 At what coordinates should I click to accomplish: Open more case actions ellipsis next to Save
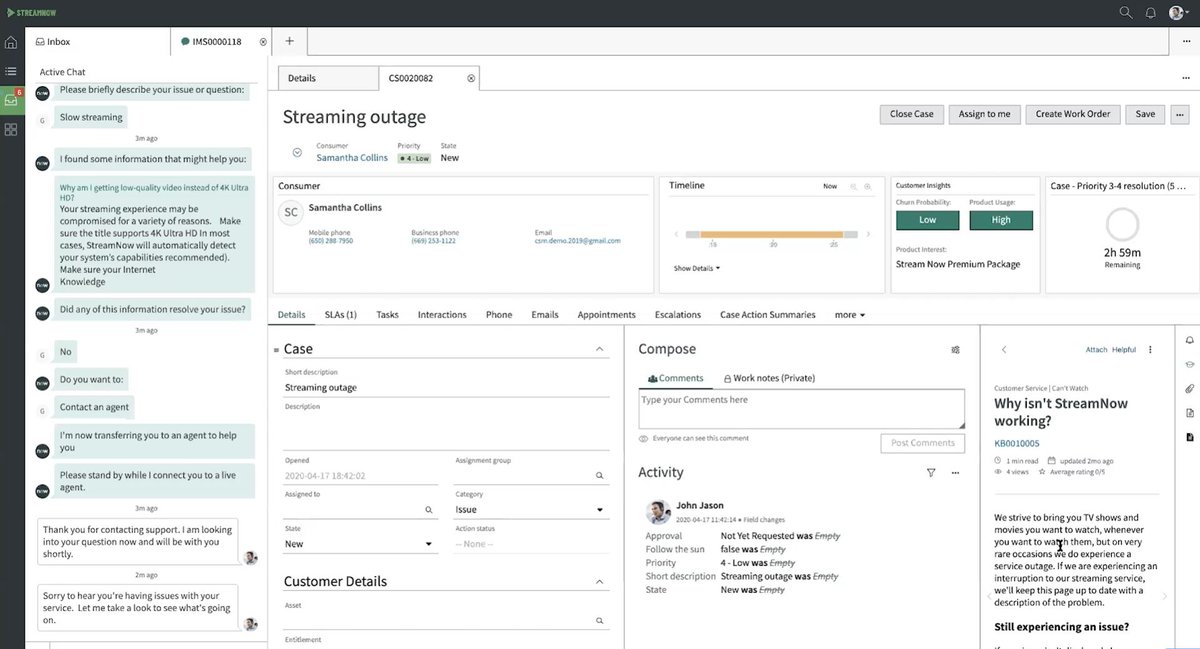[x=1180, y=114]
